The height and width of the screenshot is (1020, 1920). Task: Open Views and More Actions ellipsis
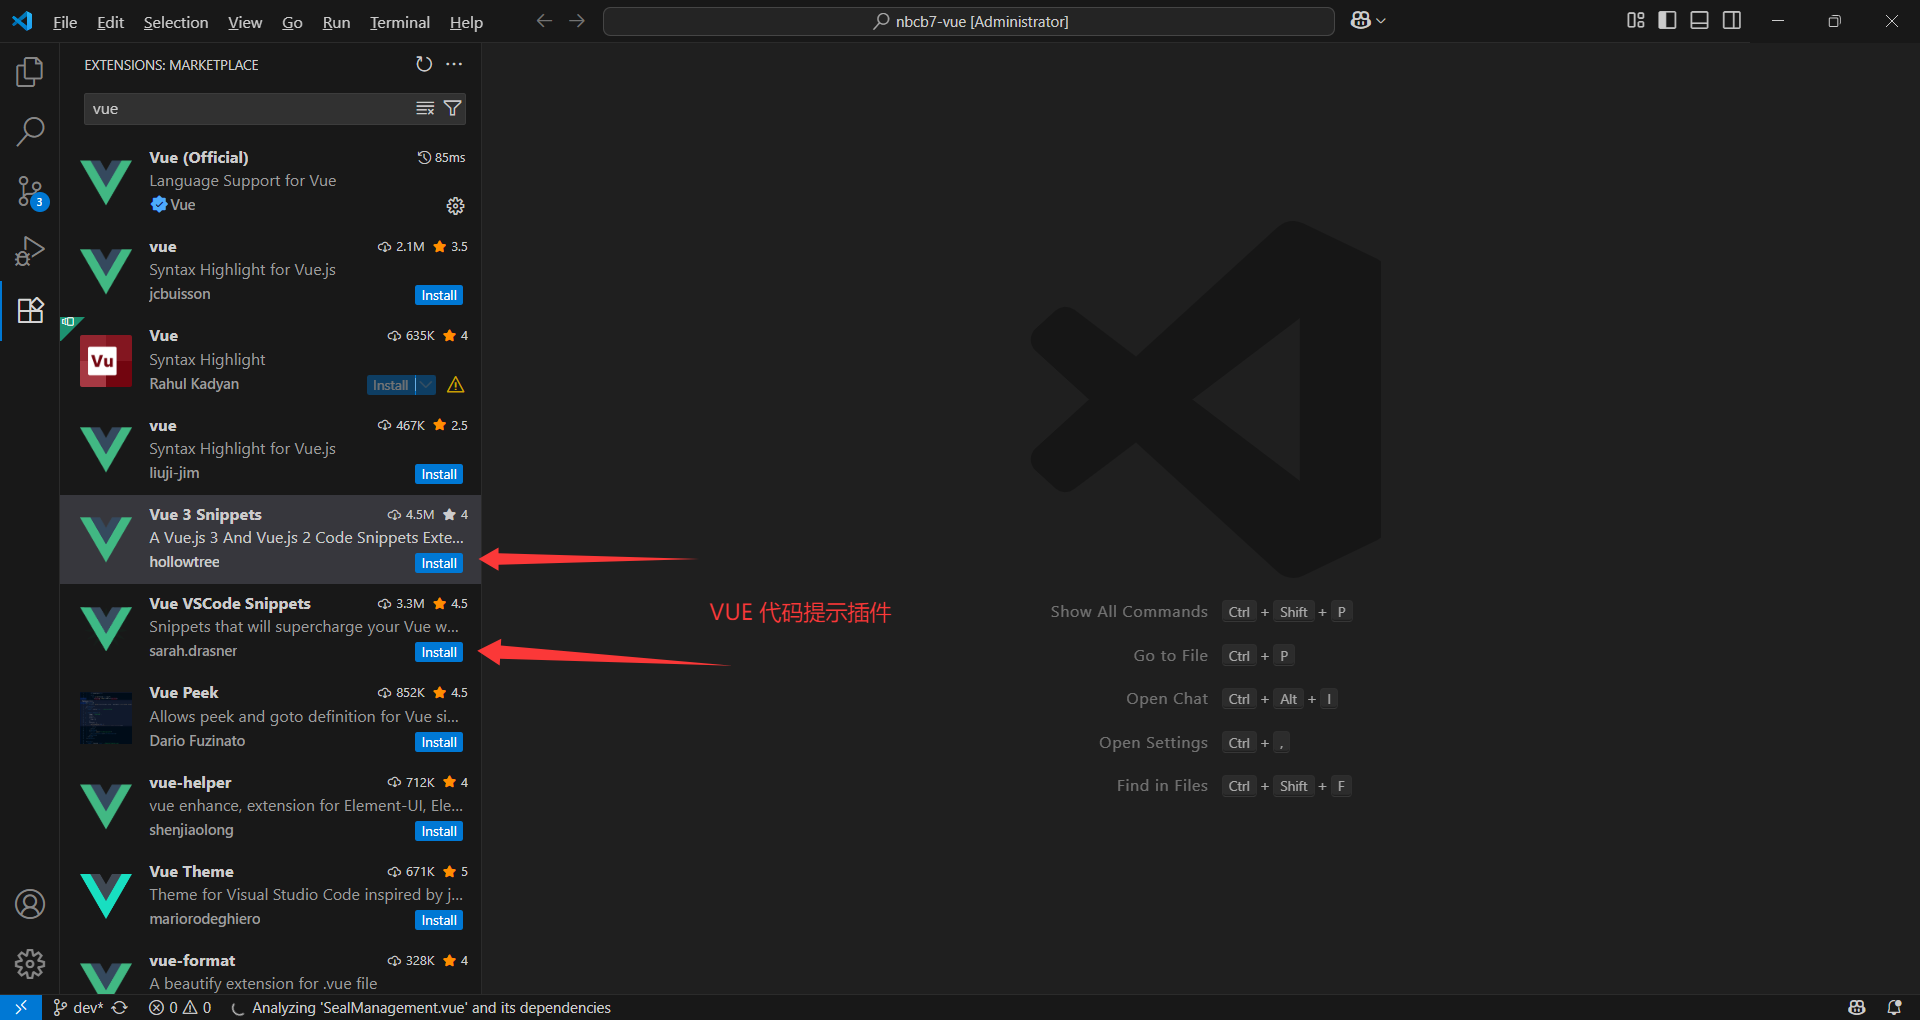coord(454,64)
